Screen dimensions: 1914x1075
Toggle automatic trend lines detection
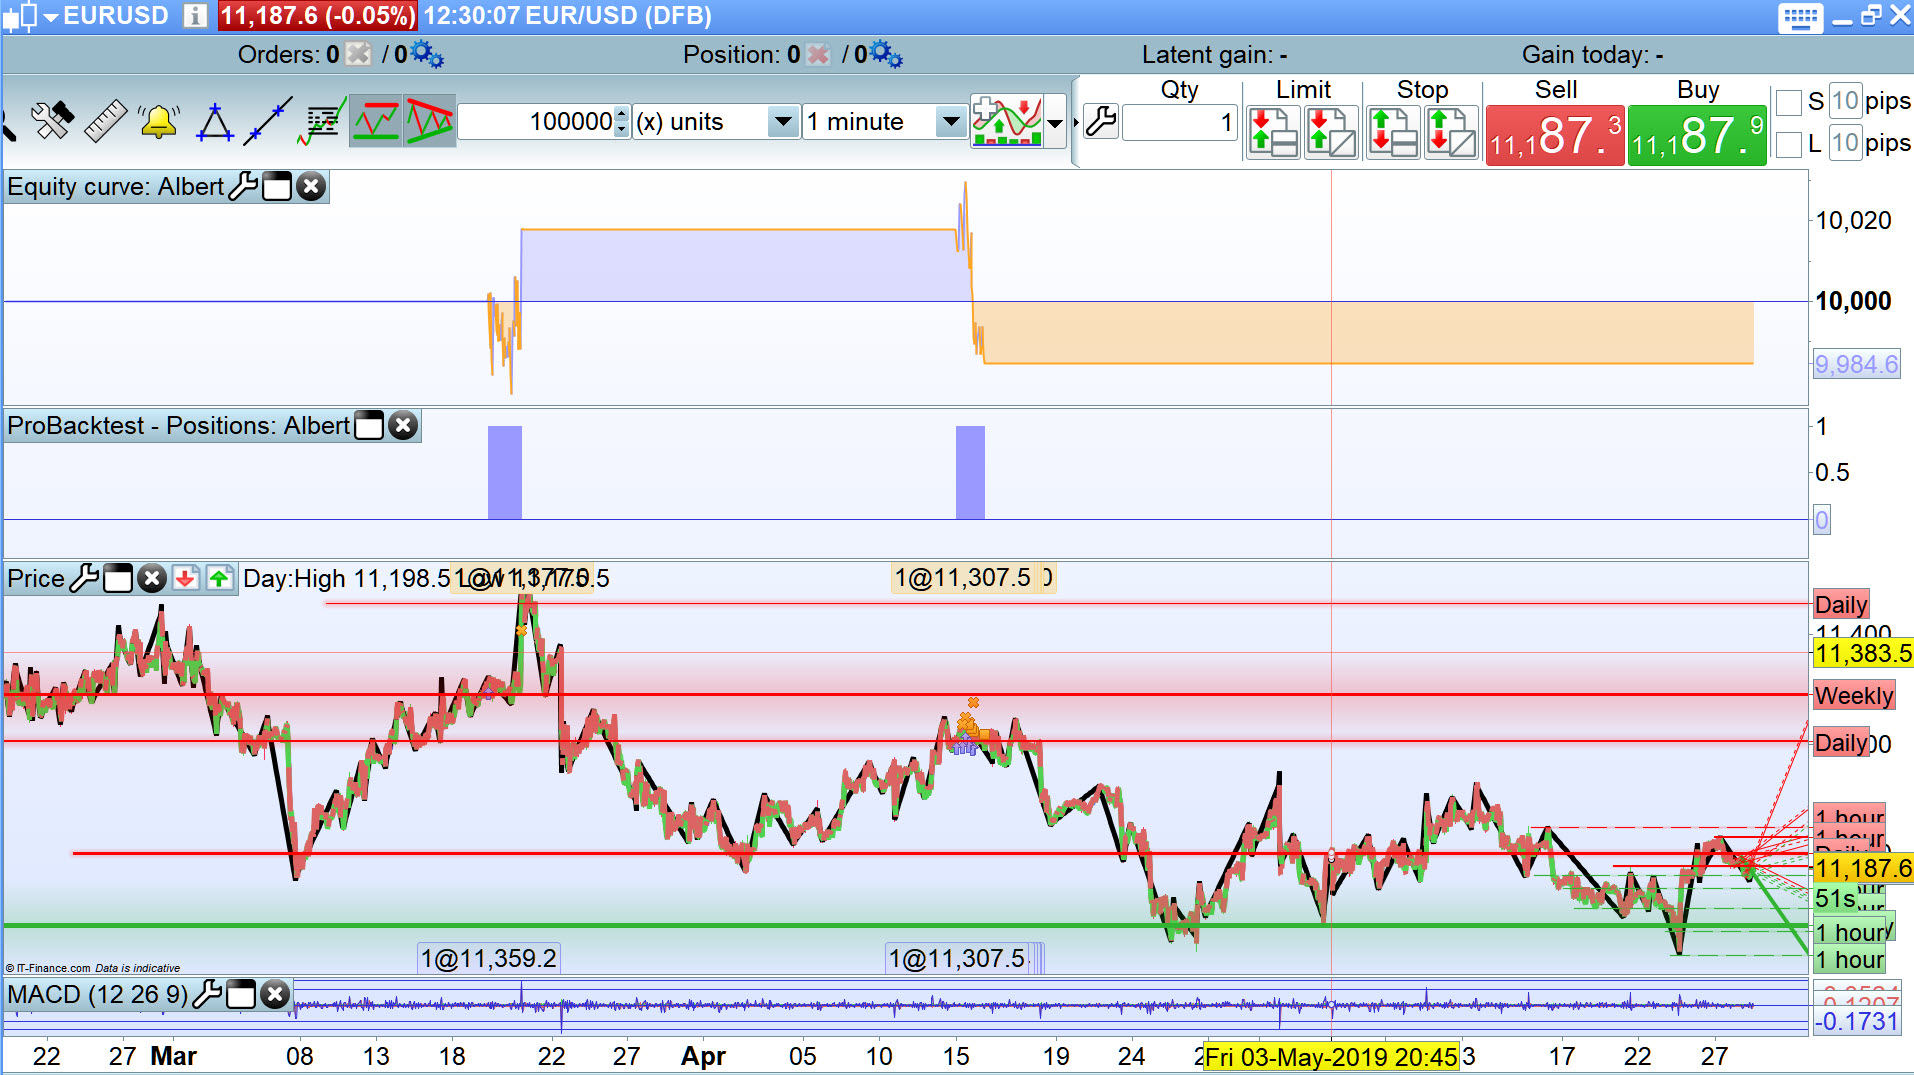pyautogui.click(x=429, y=121)
